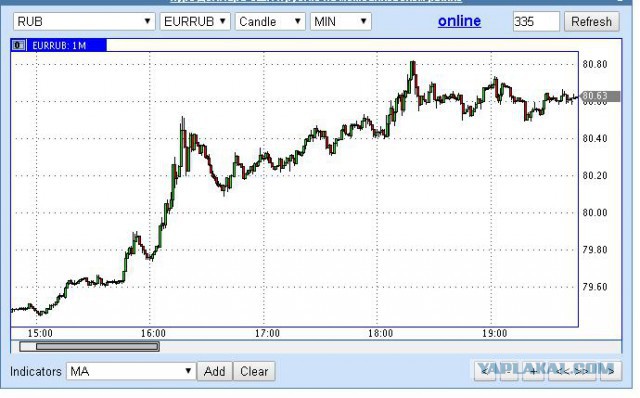Viewport: 640px width, 398px height.
Task: Zoom in chart with plus button
Action: pos(533,371)
